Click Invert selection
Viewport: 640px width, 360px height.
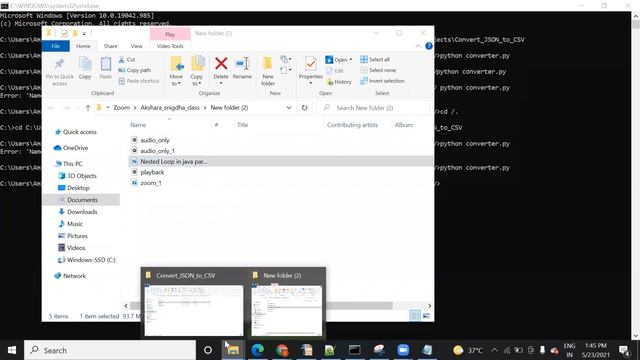[x=382, y=81]
